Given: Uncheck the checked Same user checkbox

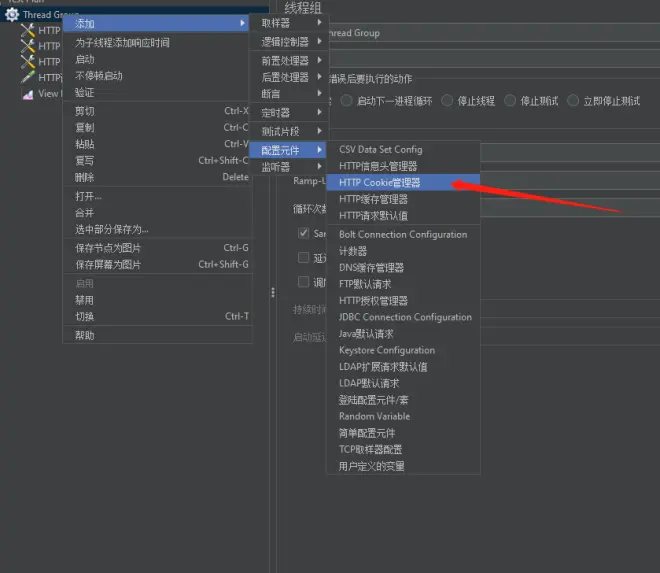Looking at the screenshot, I should [304, 233].
